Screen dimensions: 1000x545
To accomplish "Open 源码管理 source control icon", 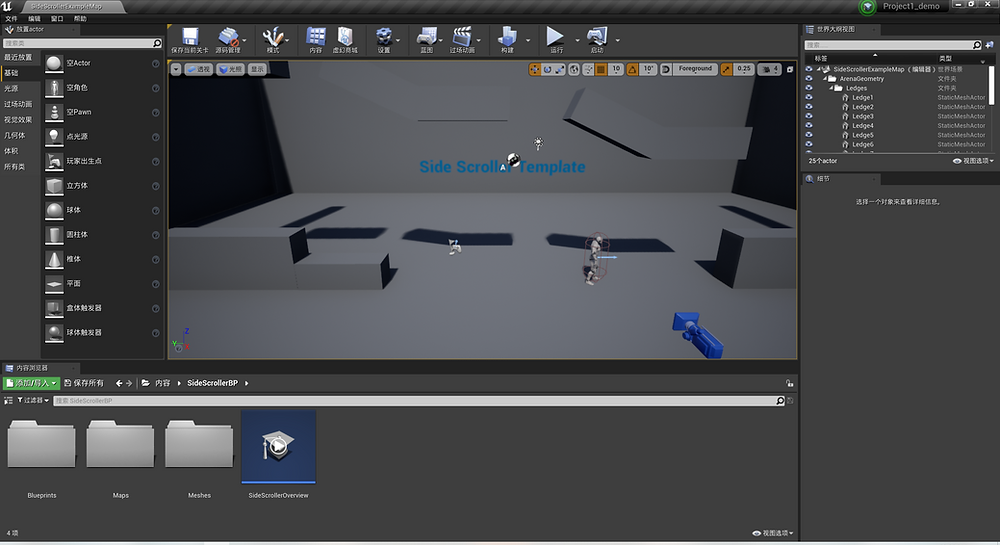I will [227, 36].
